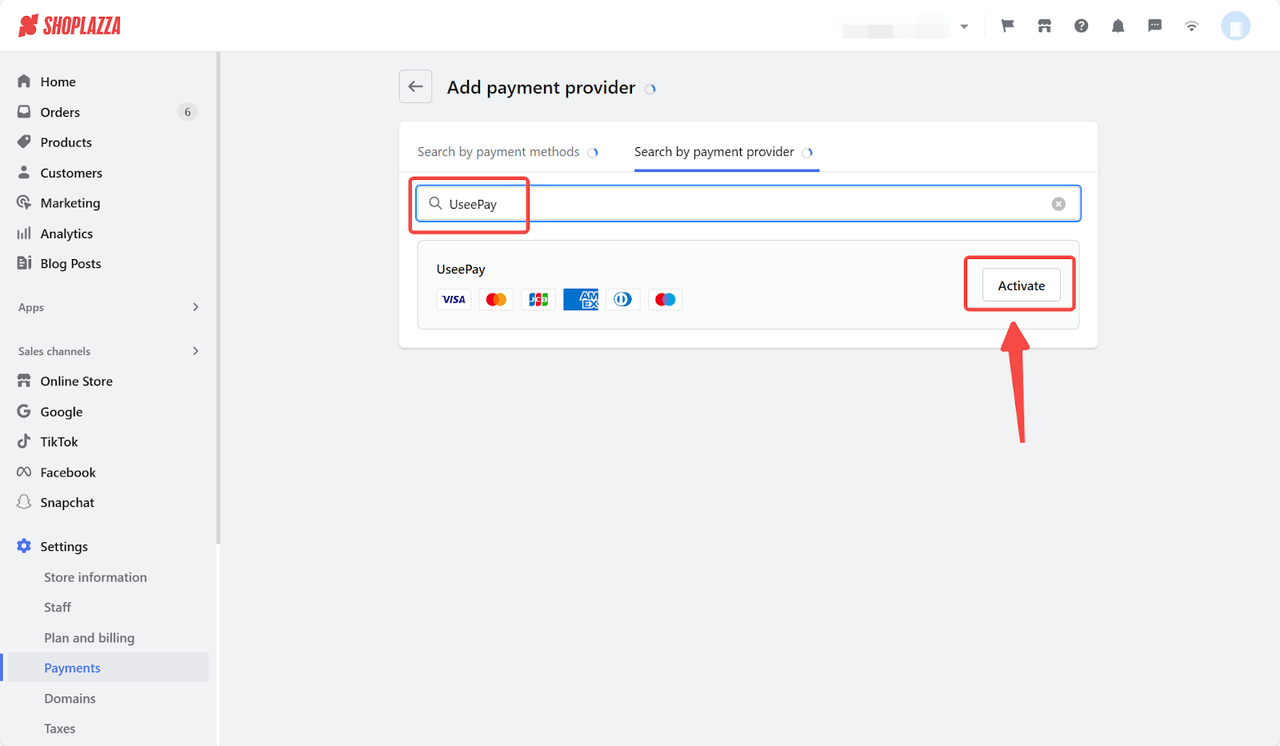Click the Customers person icon
The width and height of the screenshot is (1280, 746).
click(24, 173)
